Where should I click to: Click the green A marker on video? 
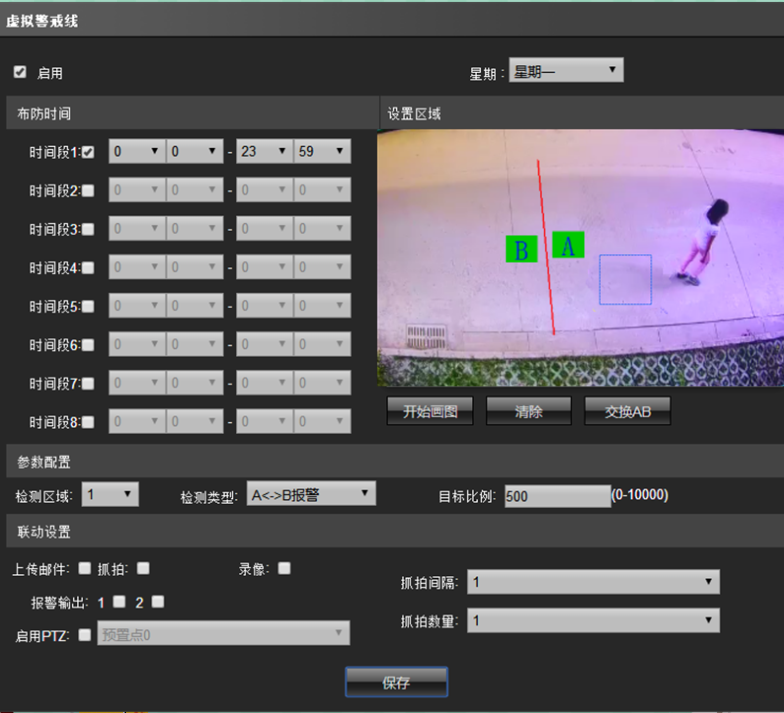(568, 245)
